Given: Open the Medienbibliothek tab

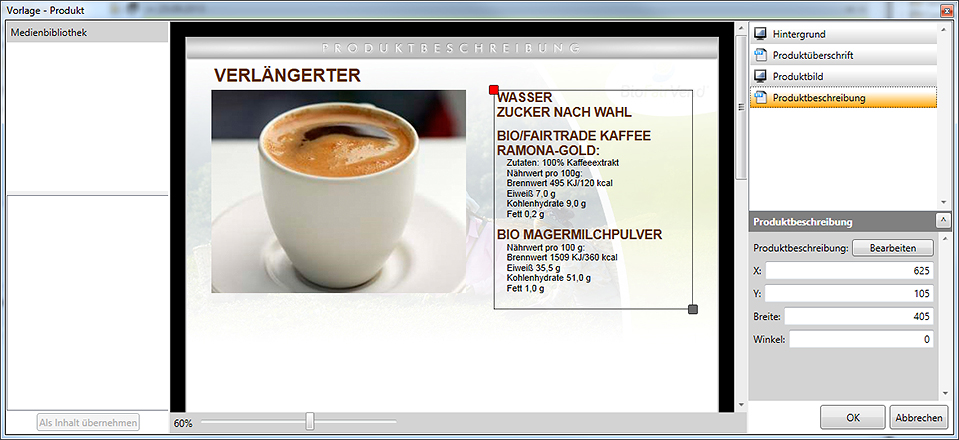Looking at the screenshot, I should [x=50, y=32].
